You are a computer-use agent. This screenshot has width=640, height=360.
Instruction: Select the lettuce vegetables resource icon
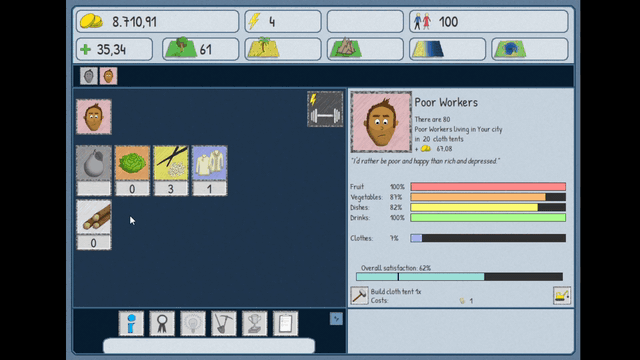(132, 163)
